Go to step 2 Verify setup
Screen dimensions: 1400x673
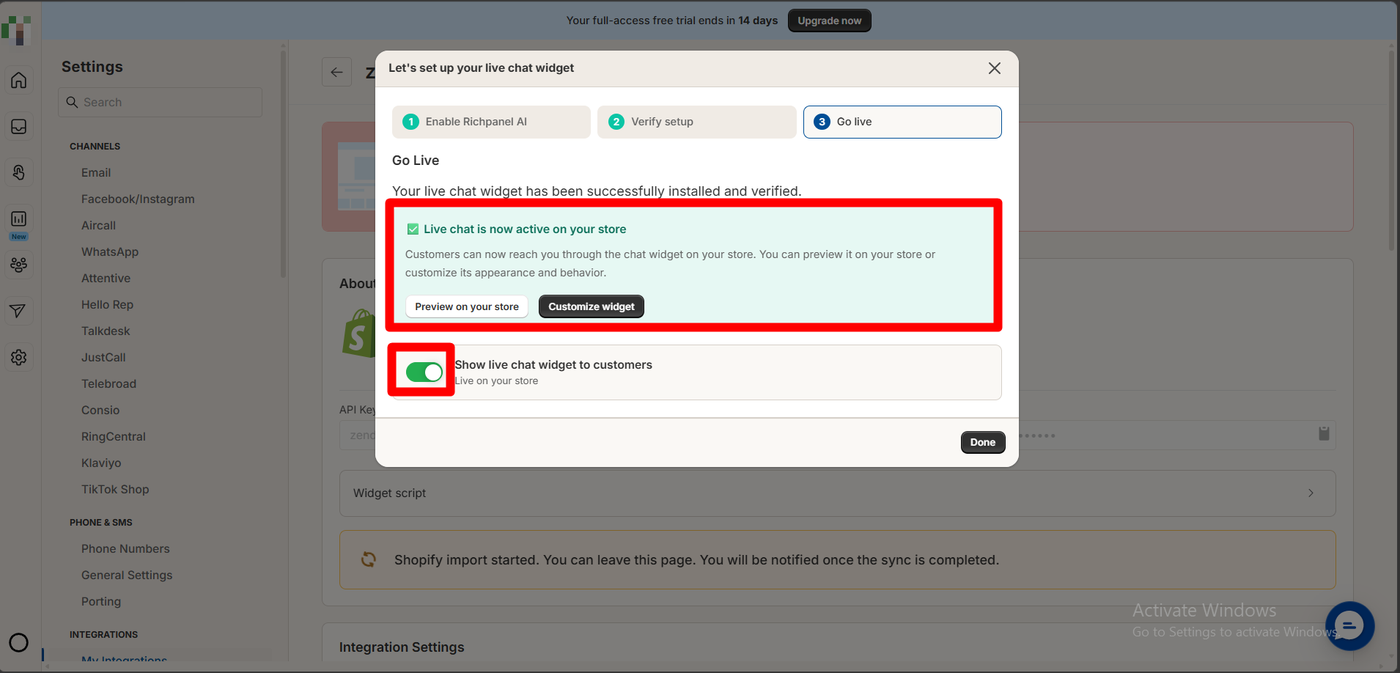696,122
